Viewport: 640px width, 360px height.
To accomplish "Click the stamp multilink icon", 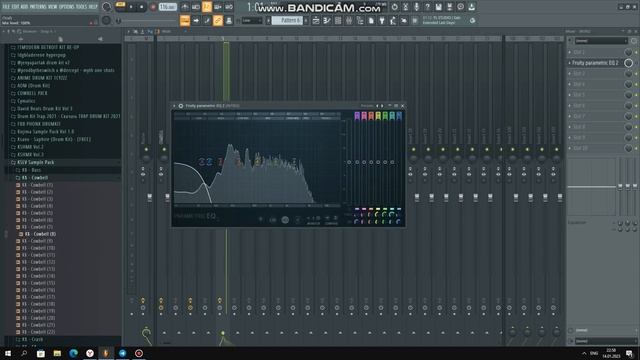I will [229, 20].
